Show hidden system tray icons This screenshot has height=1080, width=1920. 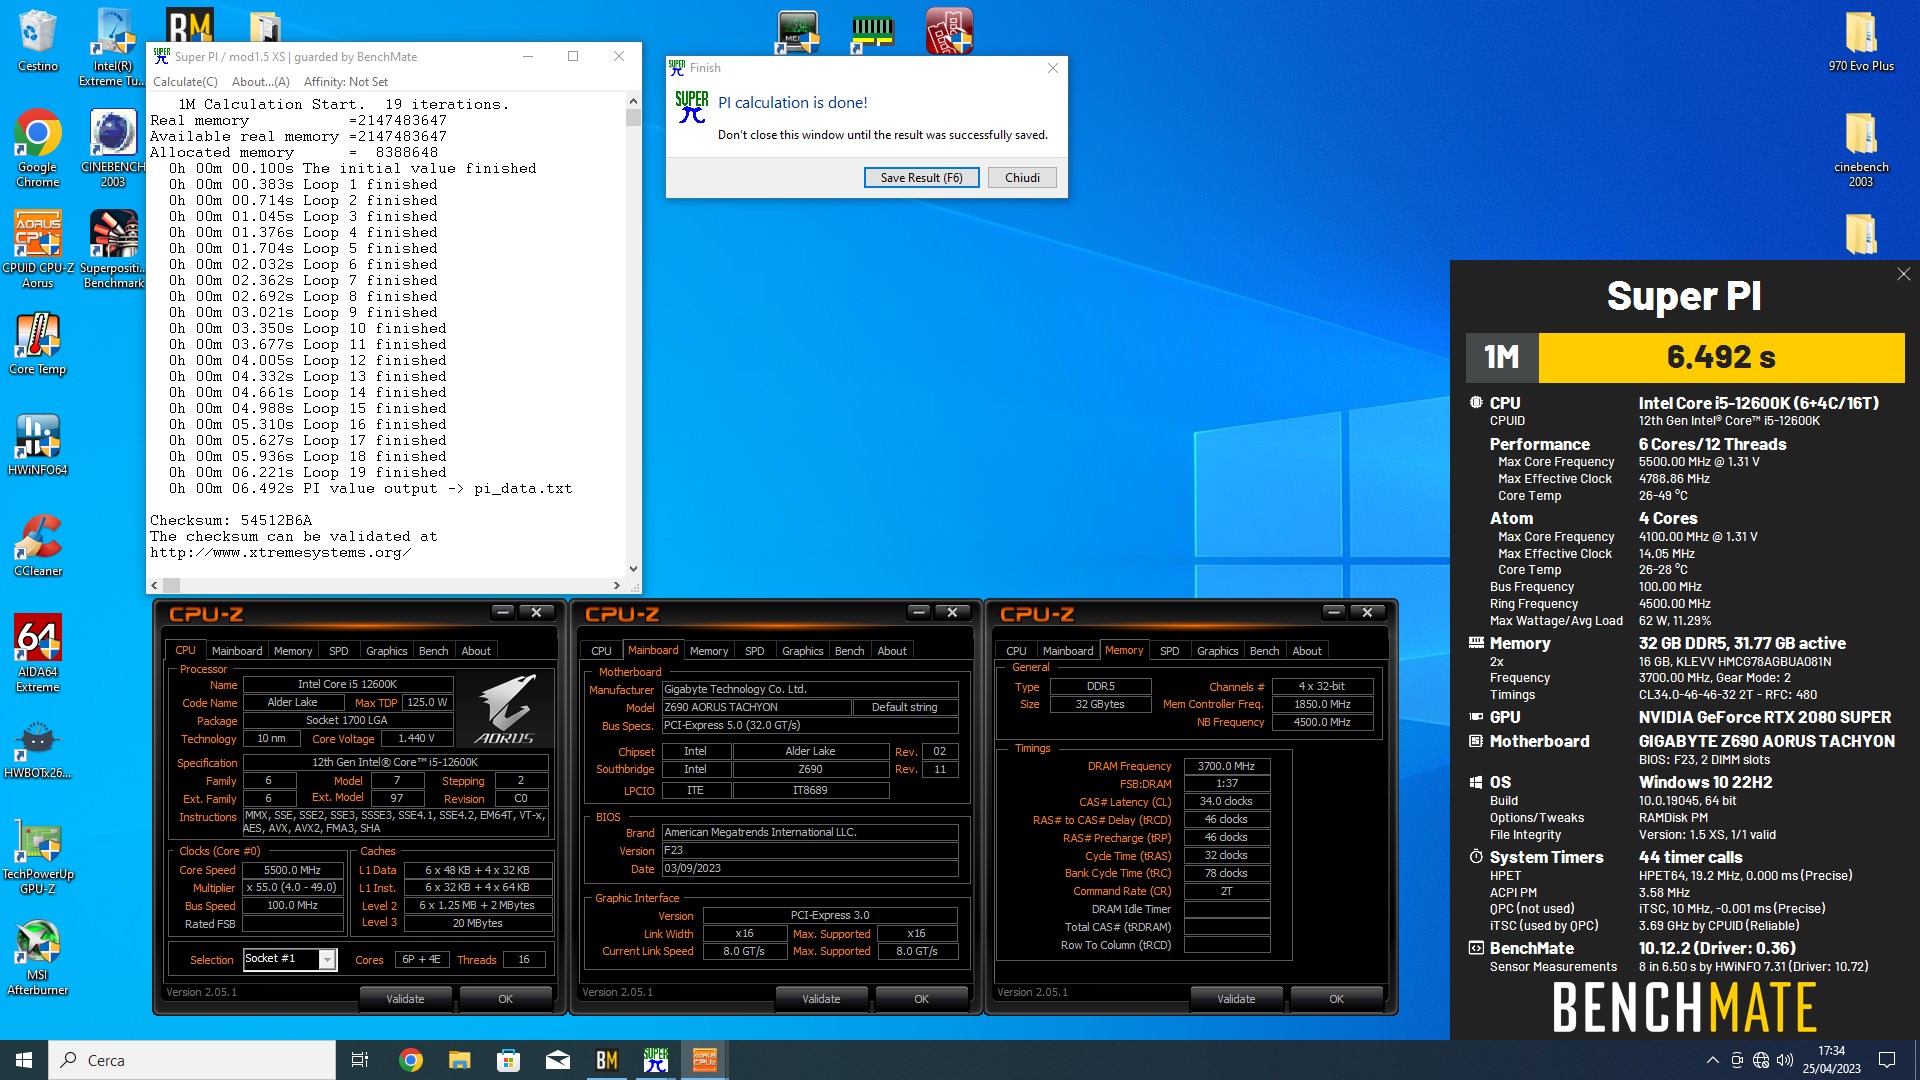[x=1712, y=1060]
